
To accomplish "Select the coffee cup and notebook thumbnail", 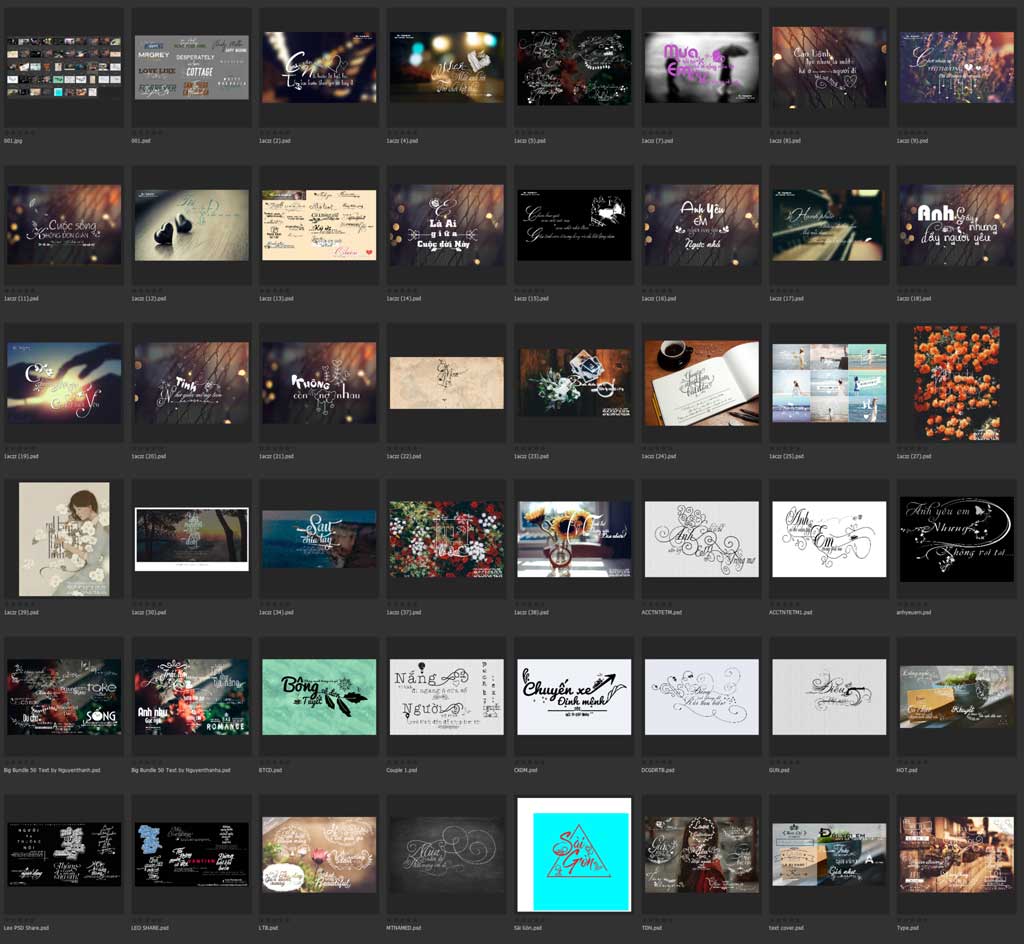I will [701, 383].
